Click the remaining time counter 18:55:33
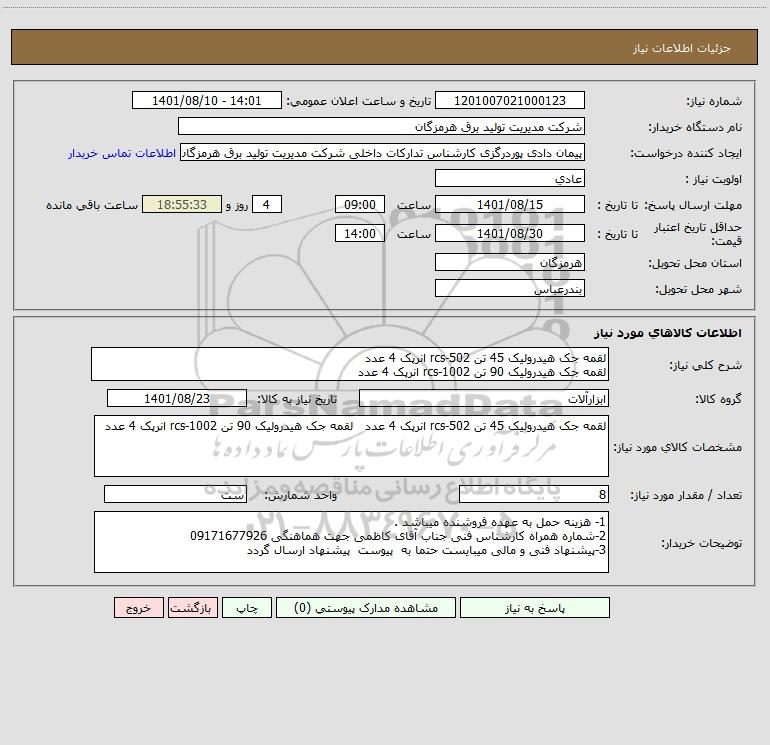The width and height of the screenshot is (770, 745). point(182,204)
